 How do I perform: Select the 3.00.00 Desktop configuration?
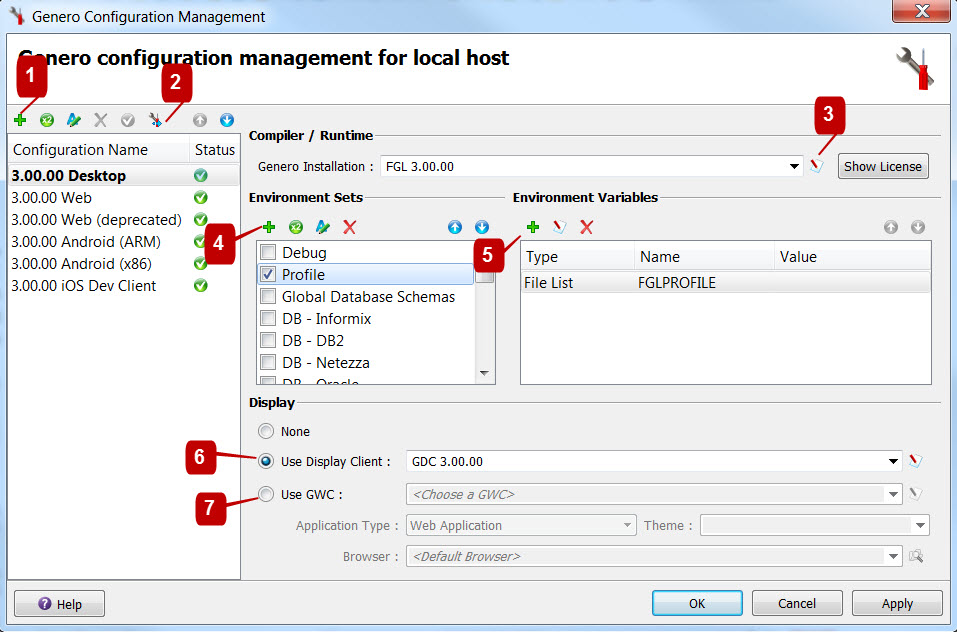pyautogui.click(x=123, y=176)
